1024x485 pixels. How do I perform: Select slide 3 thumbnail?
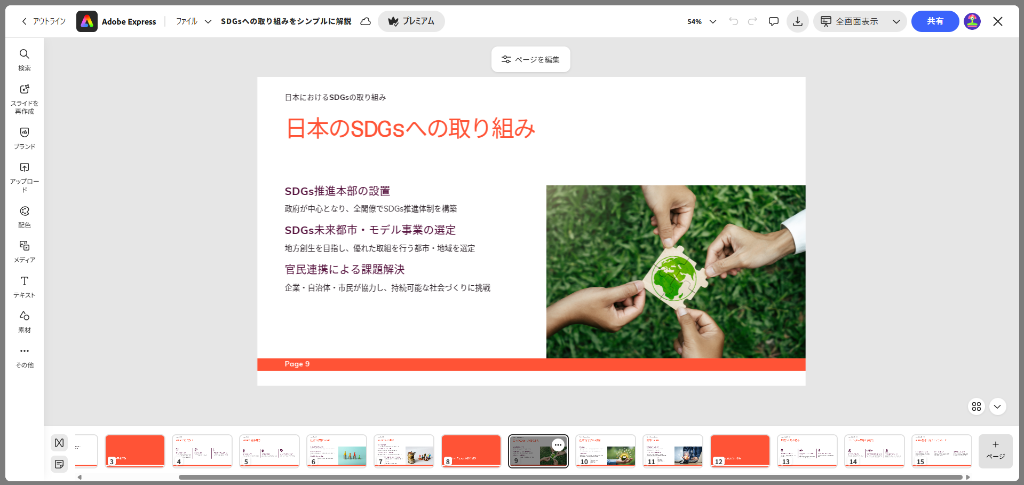[135, 451]
